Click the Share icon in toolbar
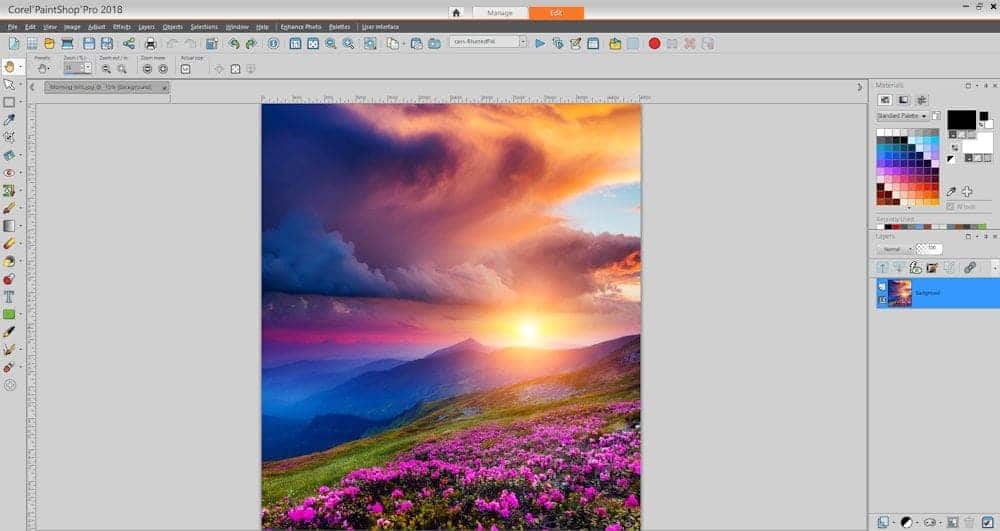The width and height of the screenshot is (1000, 531). [x=128, y=43]
